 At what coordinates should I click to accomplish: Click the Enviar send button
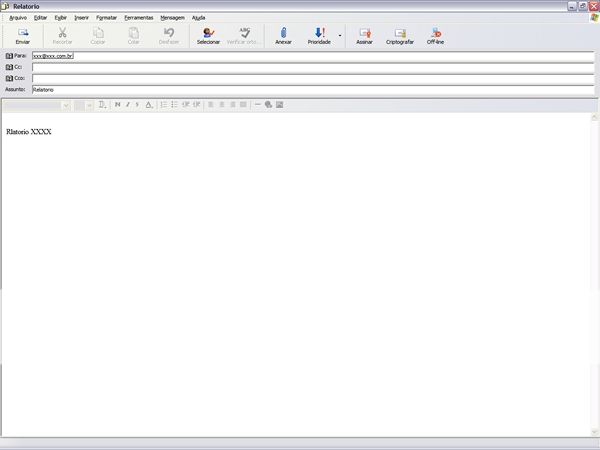(23, 36)
